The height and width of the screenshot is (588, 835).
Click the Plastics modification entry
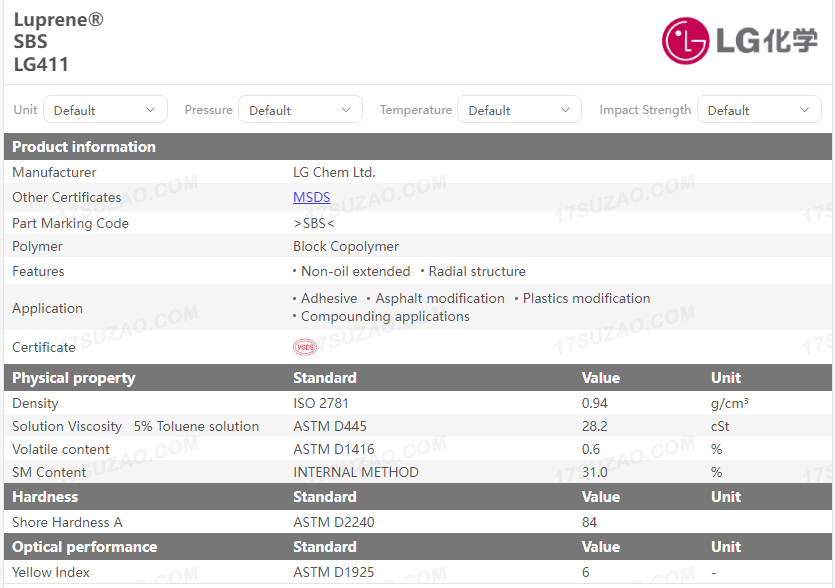pos(586,298)
